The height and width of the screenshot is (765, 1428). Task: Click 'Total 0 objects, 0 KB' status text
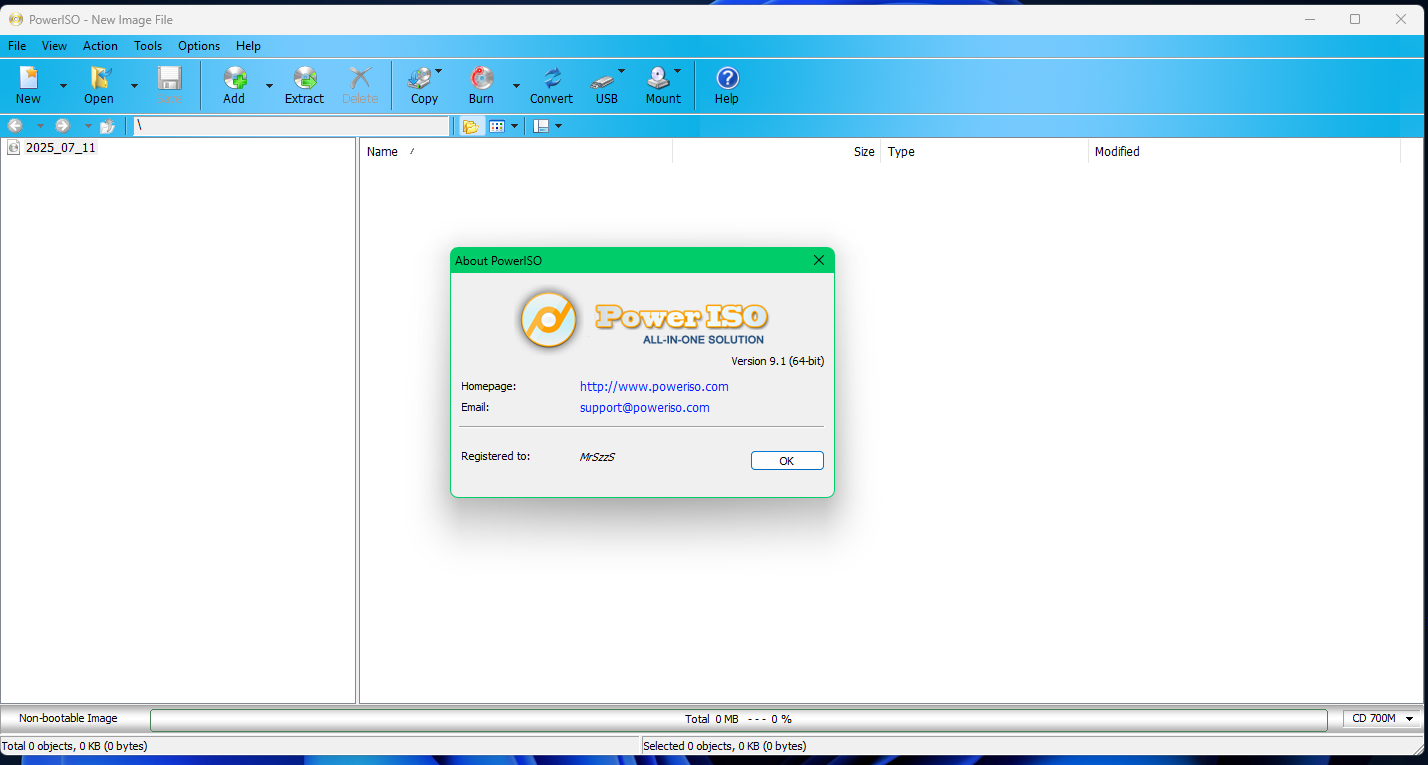pos(75,746)
